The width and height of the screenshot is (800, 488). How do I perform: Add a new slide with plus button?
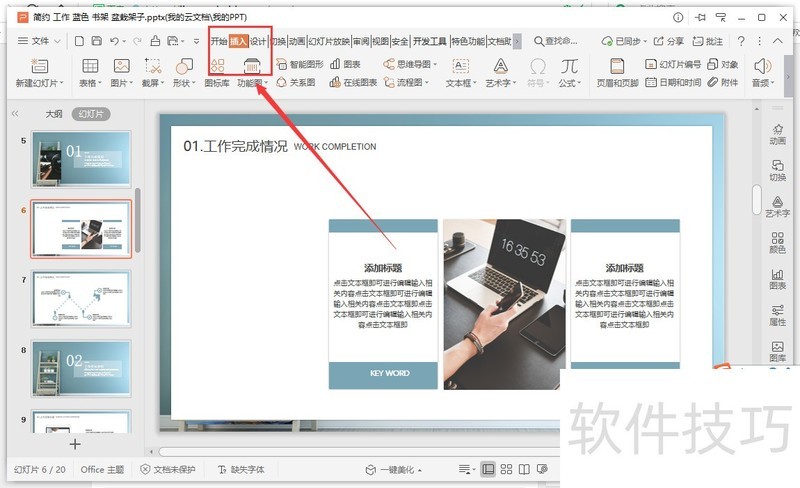(75, 444)
